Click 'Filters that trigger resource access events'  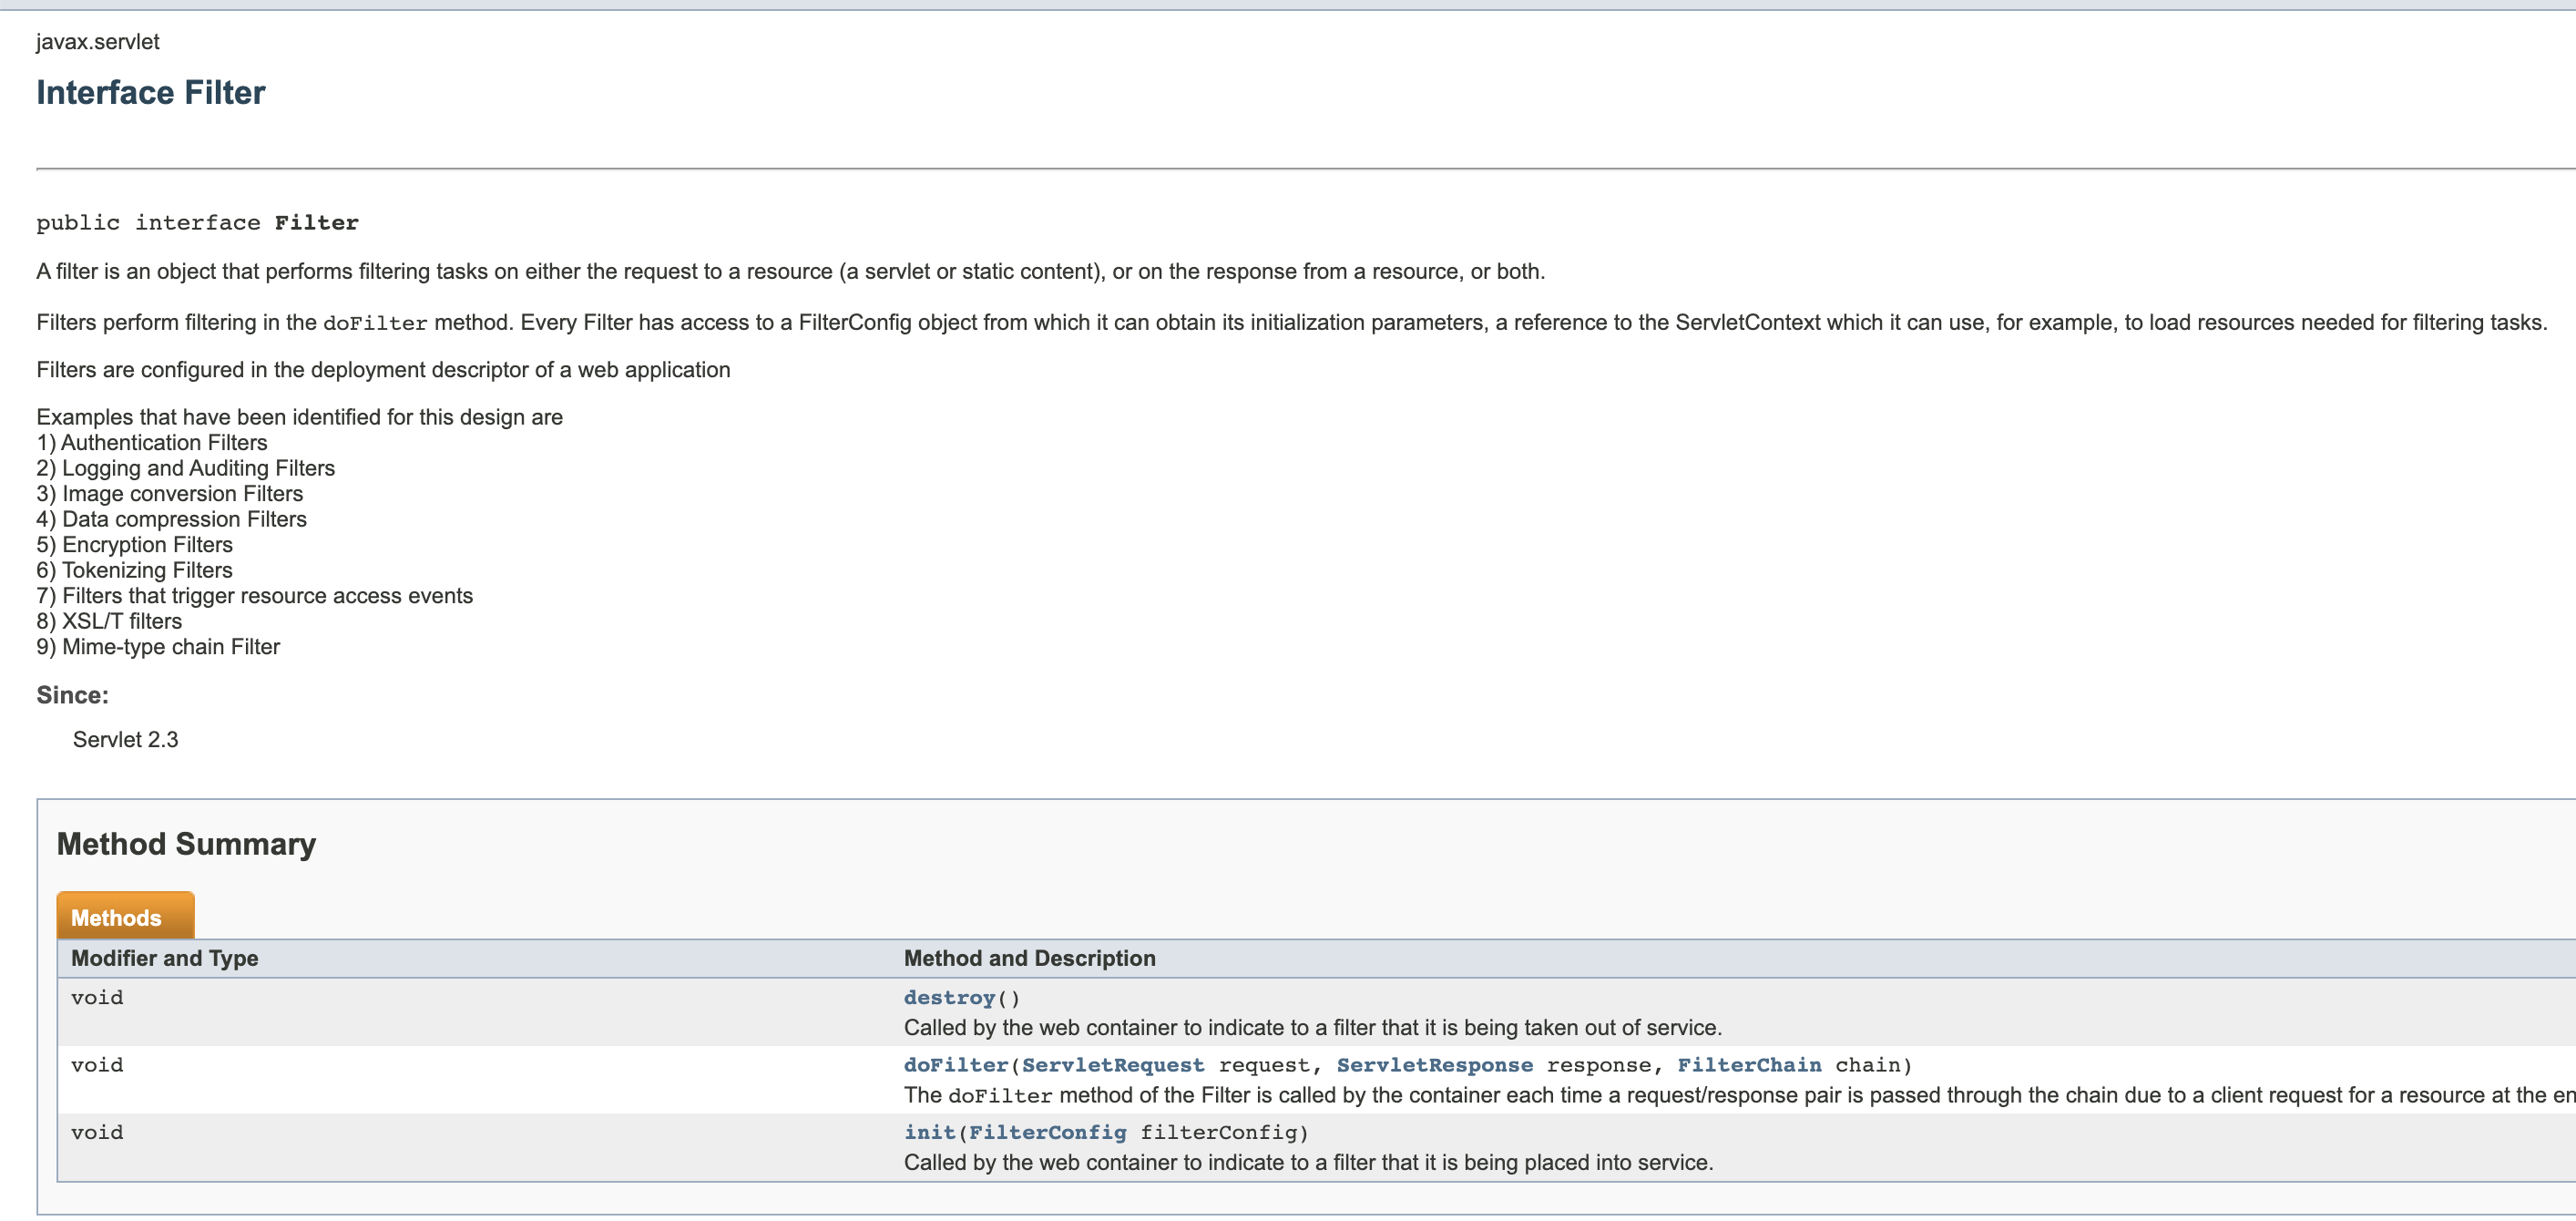(x=268, y=595)
